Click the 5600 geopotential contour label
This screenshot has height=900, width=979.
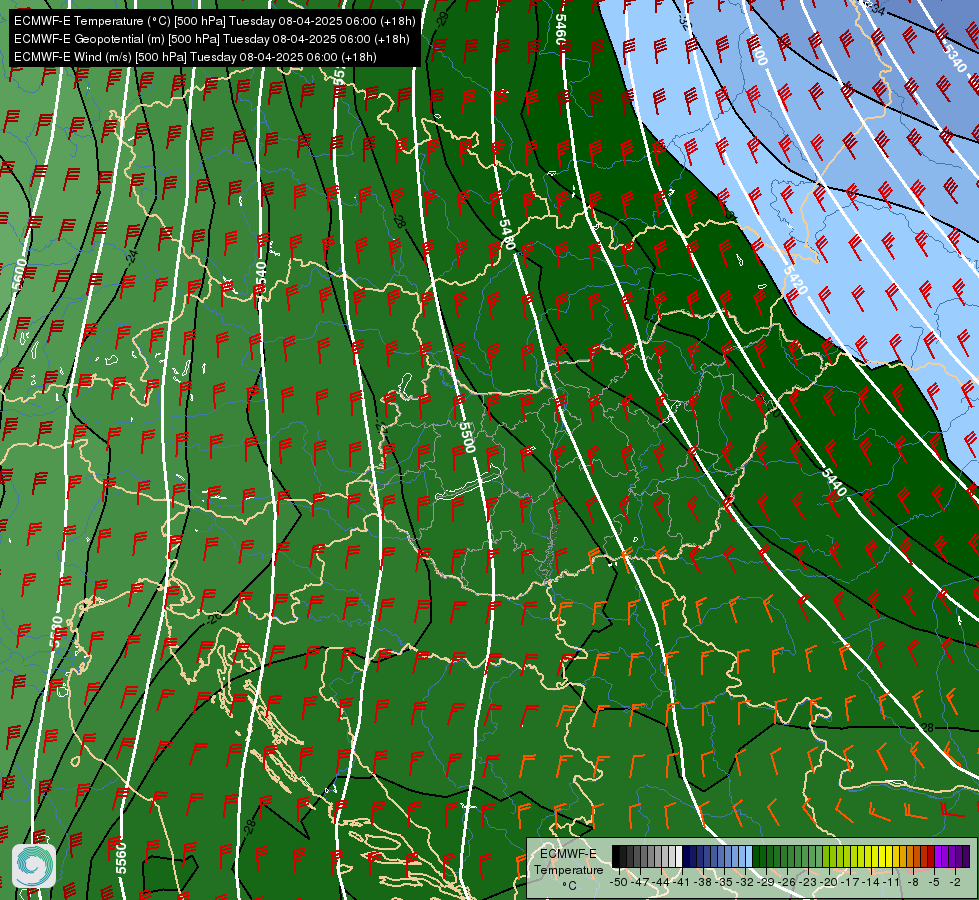[x=19, y=274]
